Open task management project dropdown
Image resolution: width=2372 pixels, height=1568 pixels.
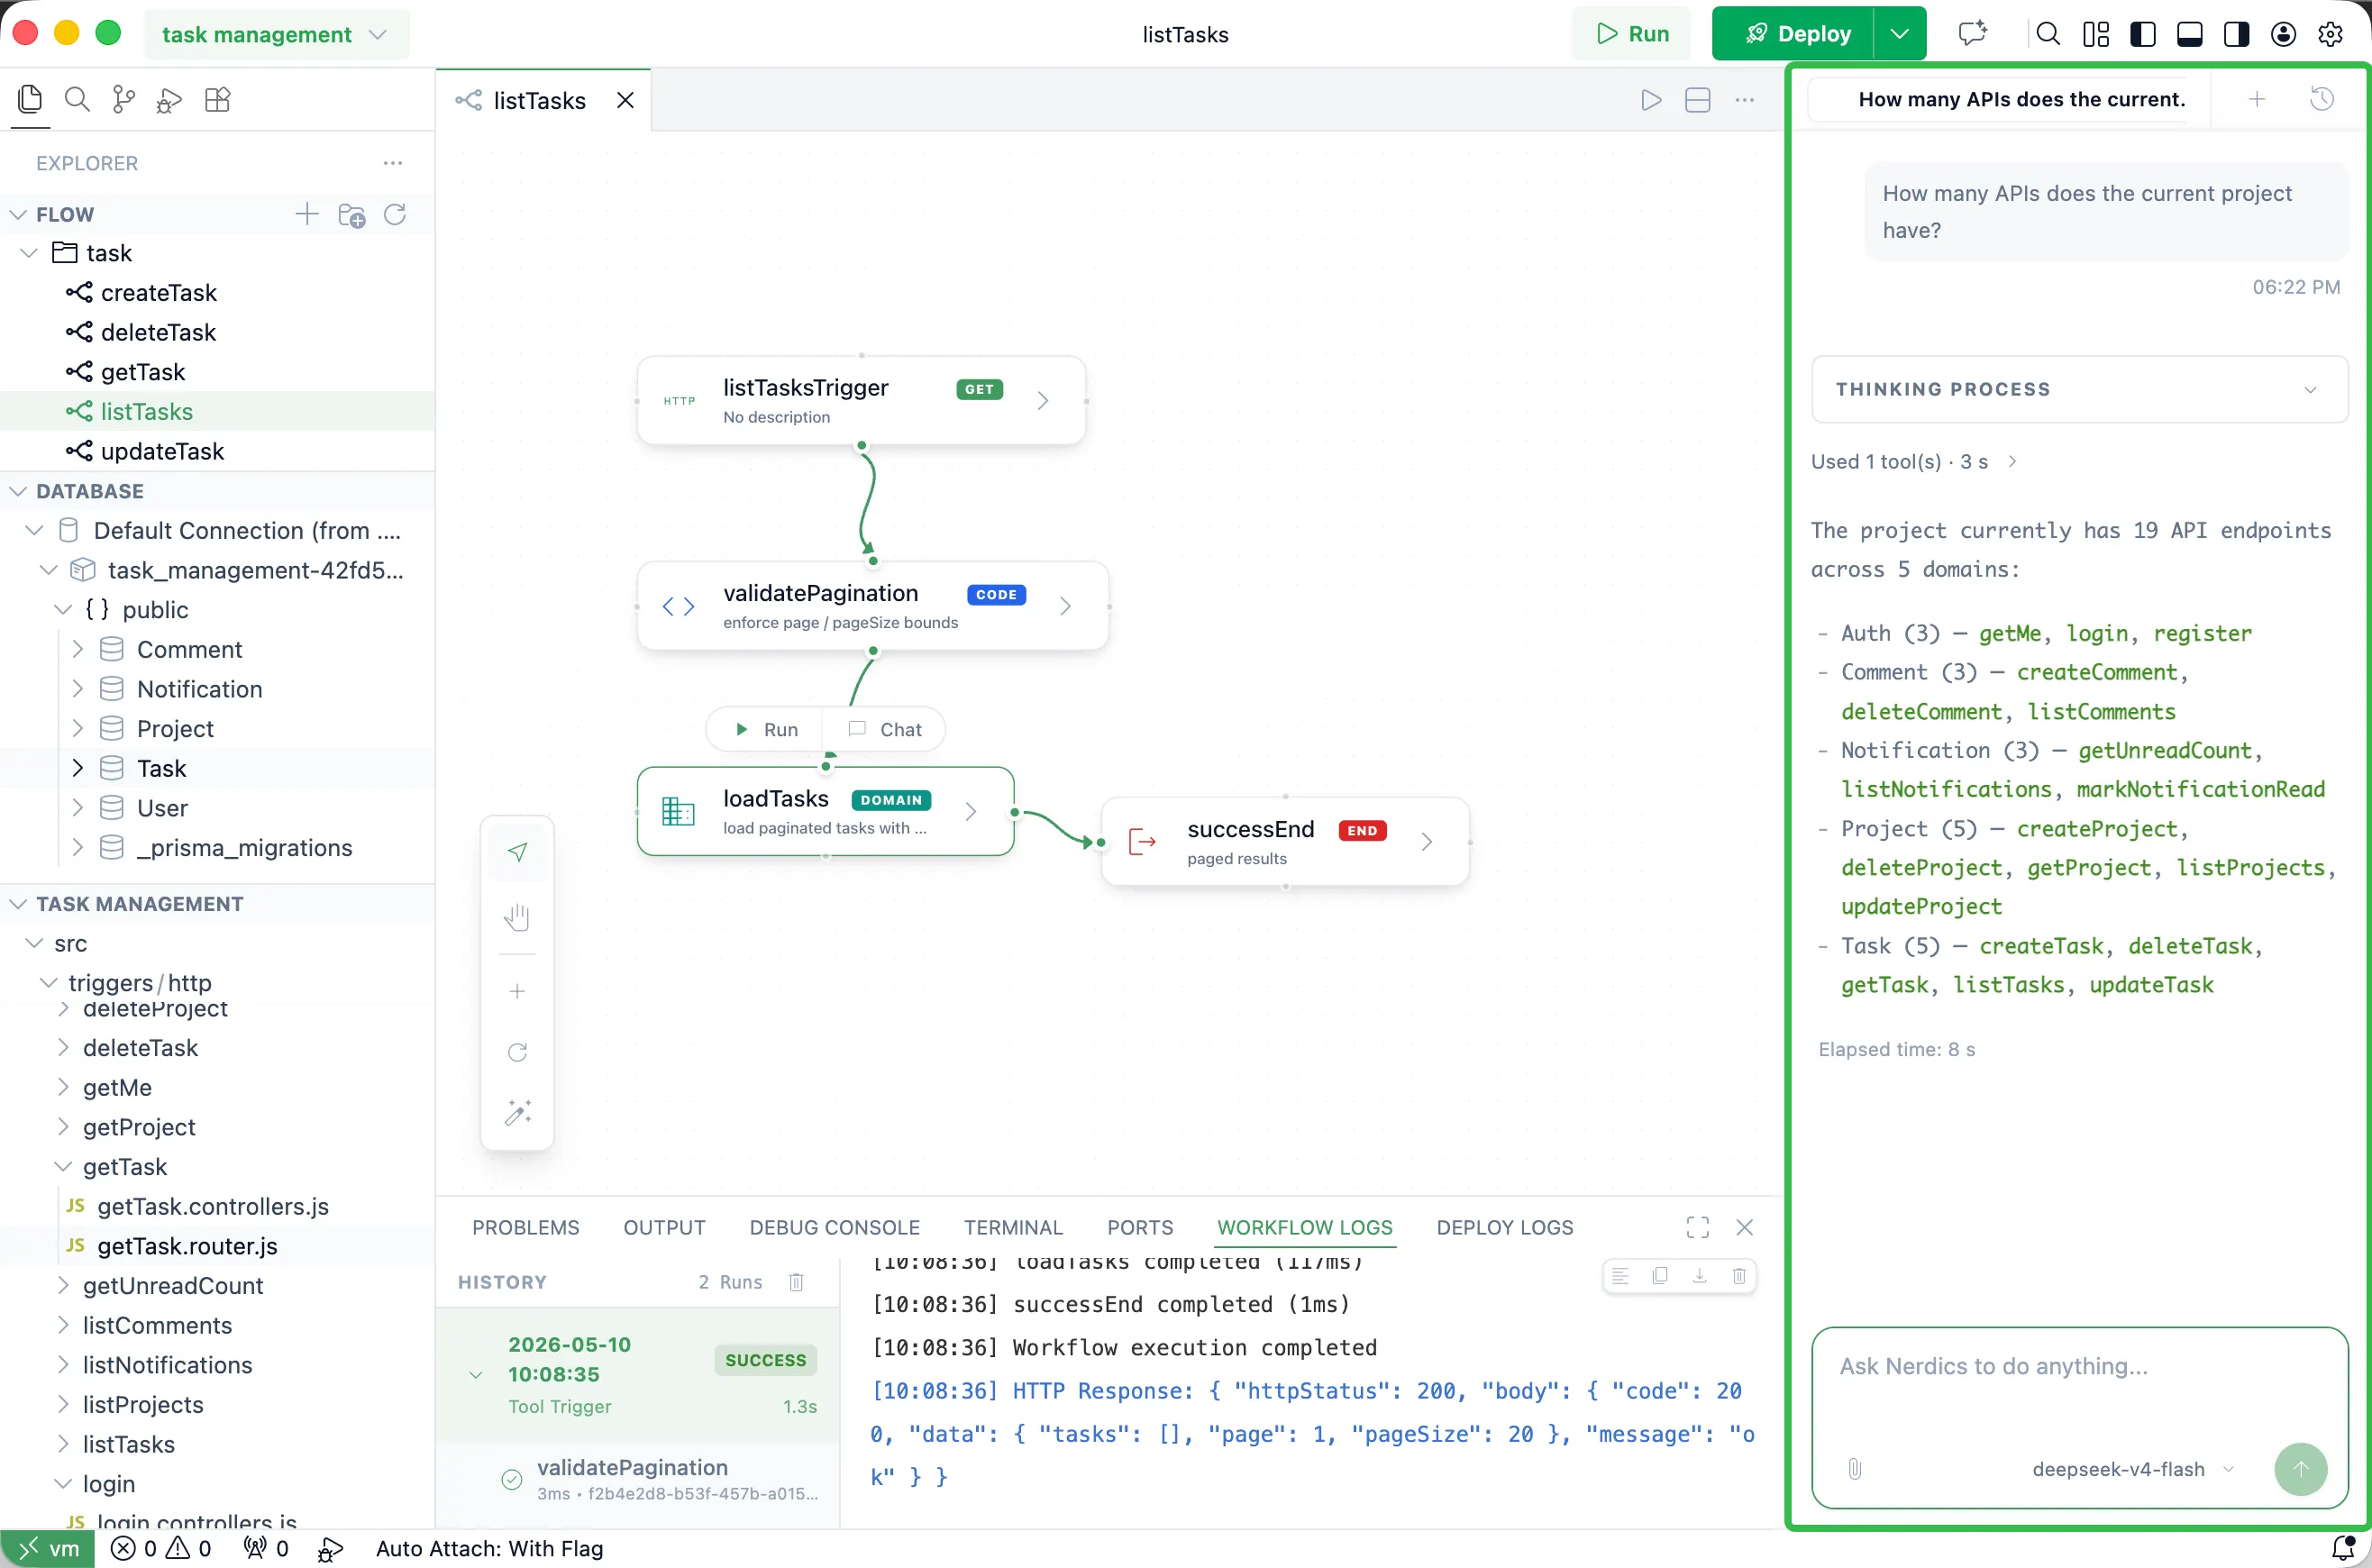click(275, 34)
